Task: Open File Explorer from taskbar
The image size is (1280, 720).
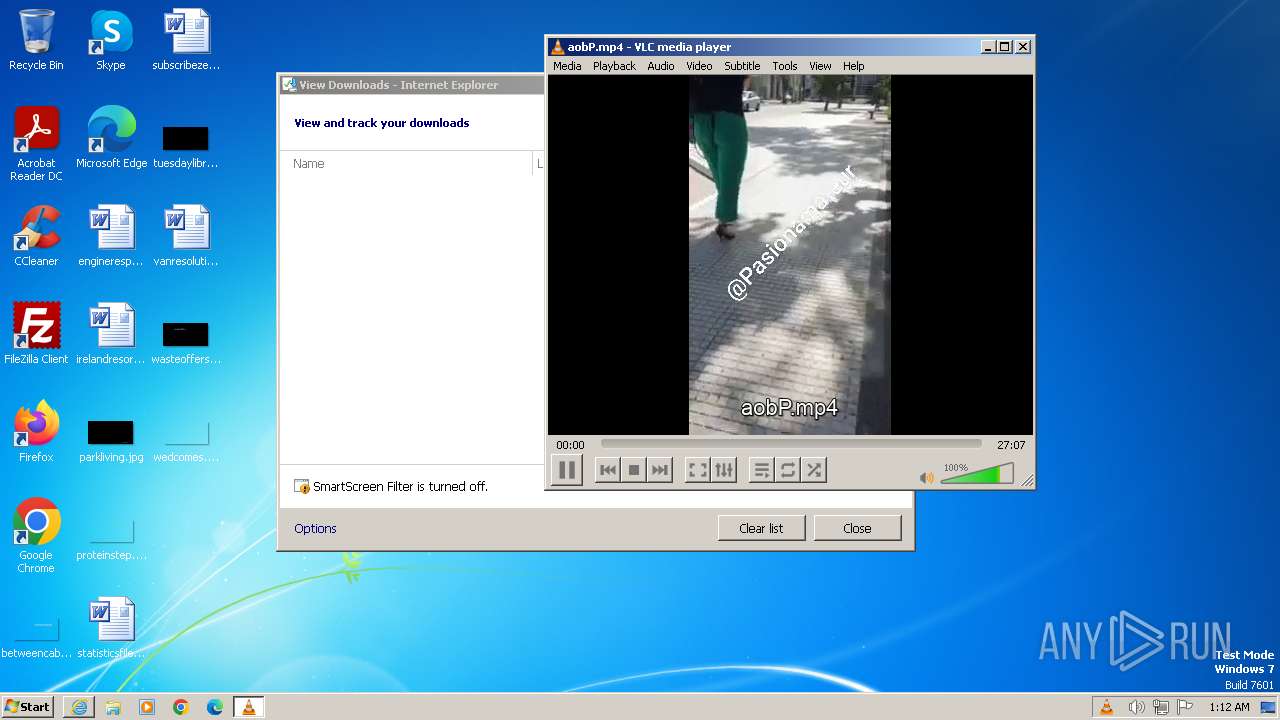Action: point(113,707)
